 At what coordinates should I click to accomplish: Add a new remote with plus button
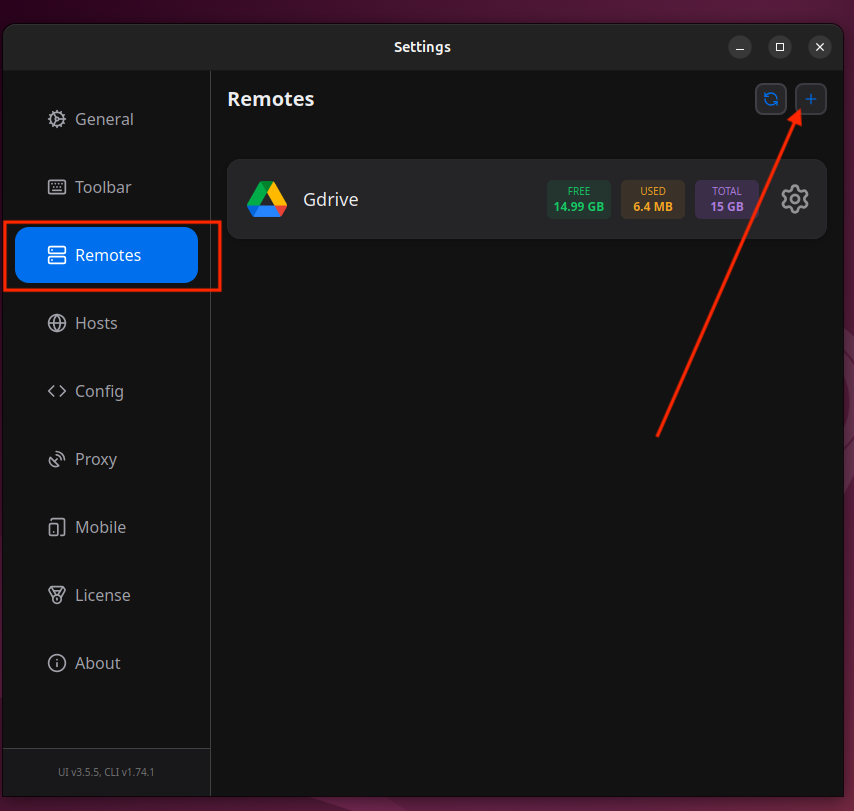[810, 99]
